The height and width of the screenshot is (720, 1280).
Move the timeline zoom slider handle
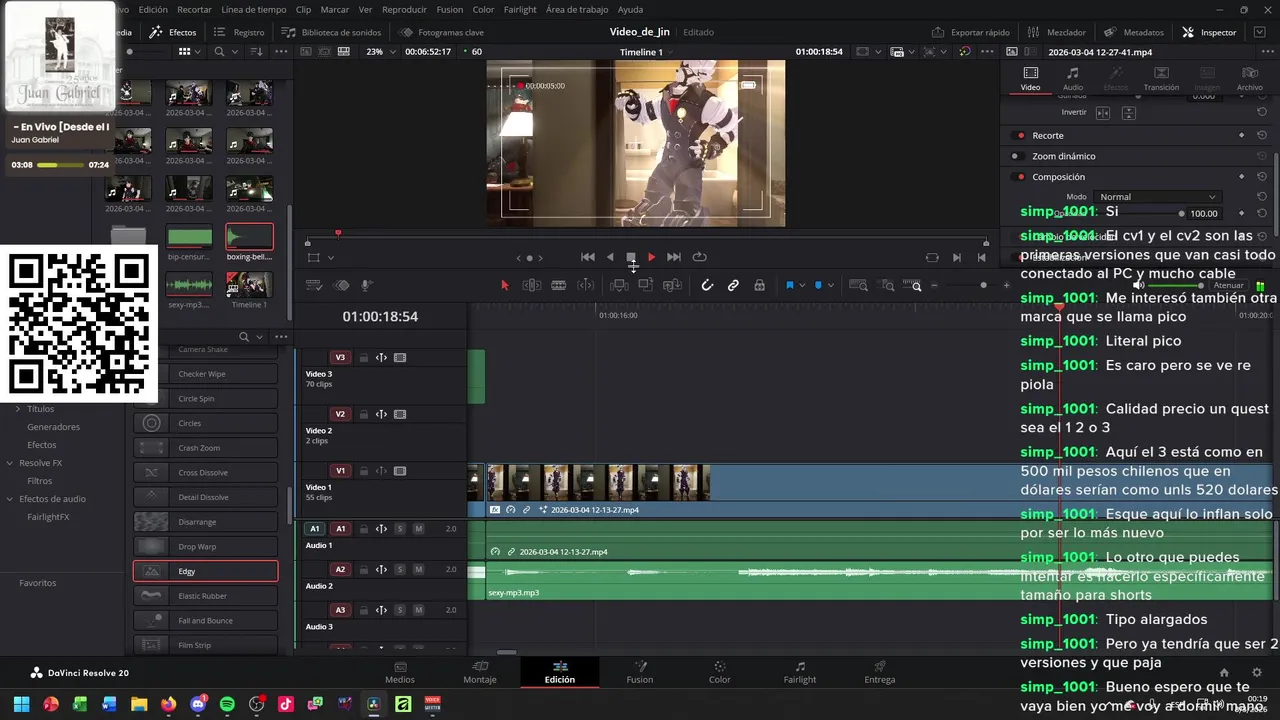(983, 286)
